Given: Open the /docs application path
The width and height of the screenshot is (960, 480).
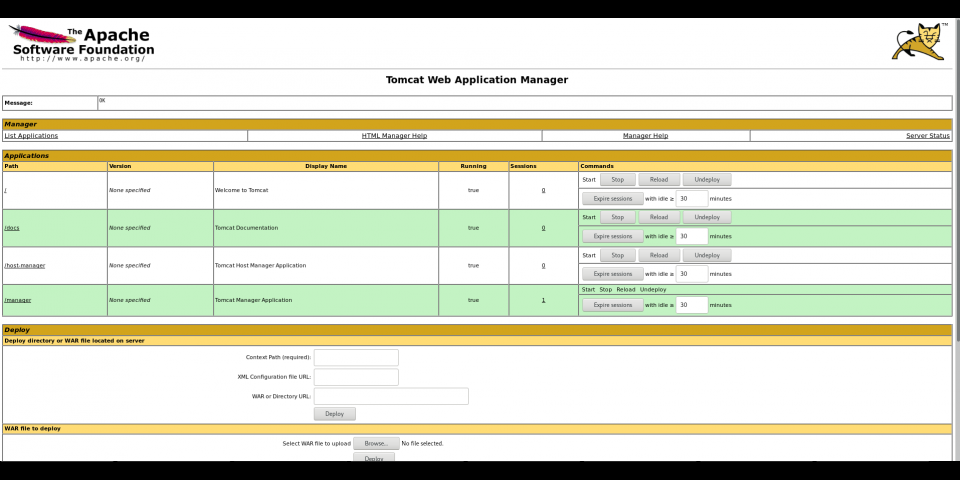Looking at the screenshot, I should [x=12, y=227].
